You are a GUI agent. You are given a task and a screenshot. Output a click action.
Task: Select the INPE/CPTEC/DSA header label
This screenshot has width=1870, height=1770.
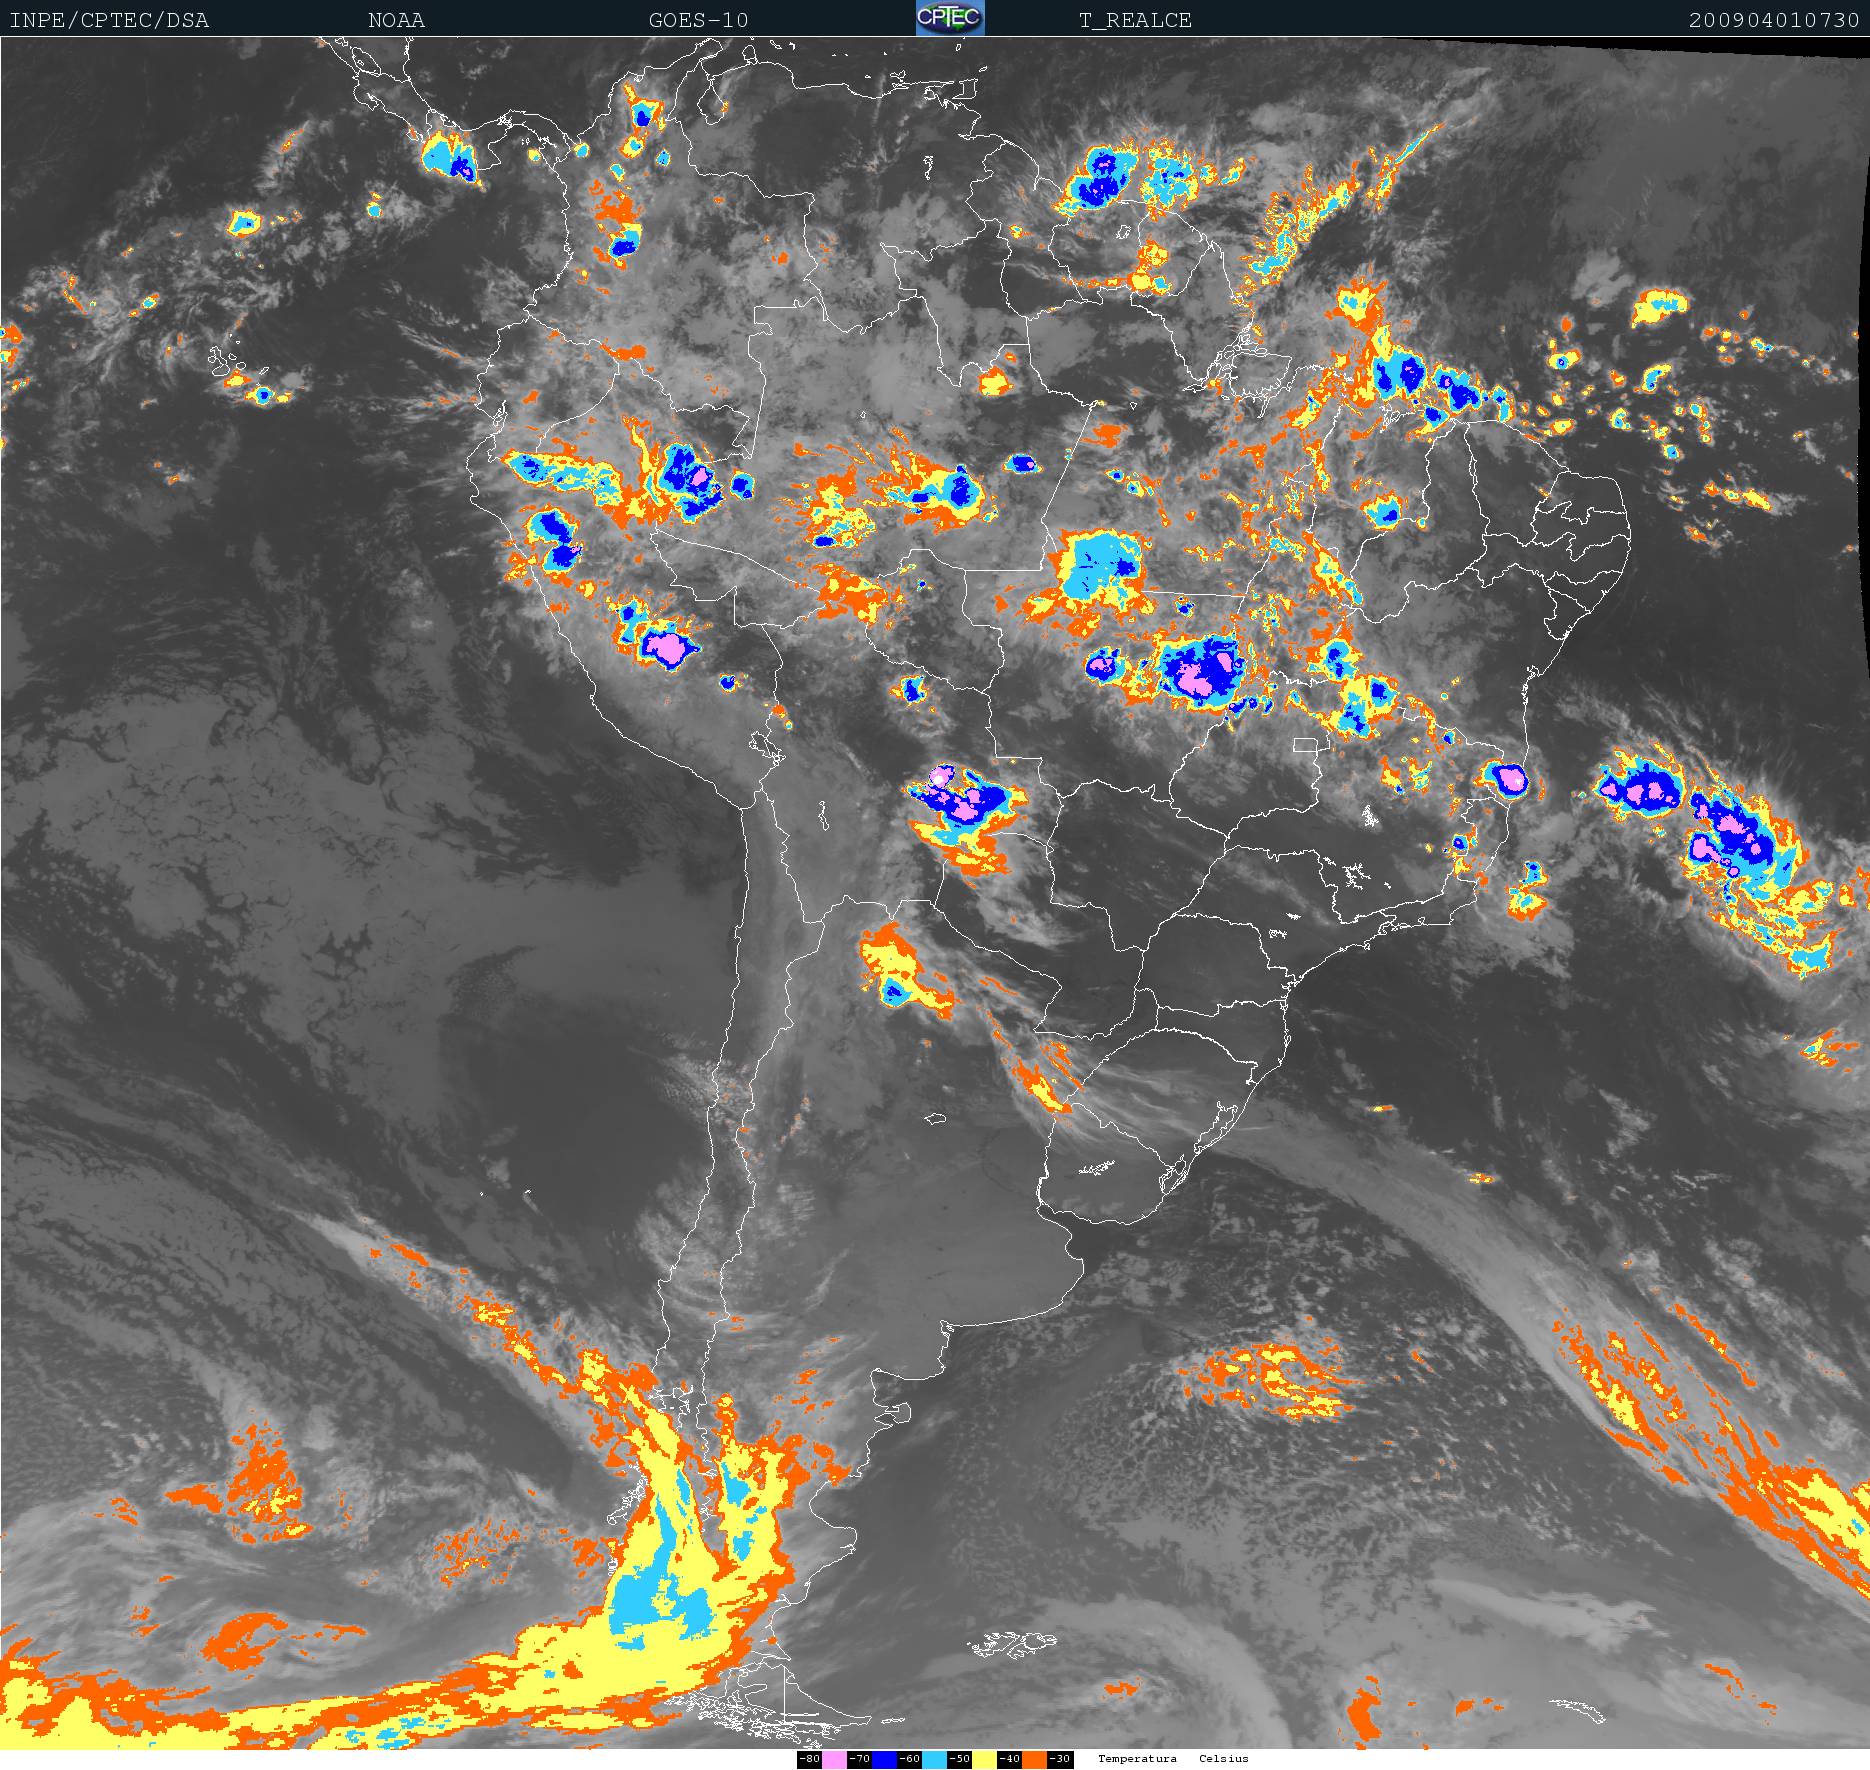pos(109,21)
